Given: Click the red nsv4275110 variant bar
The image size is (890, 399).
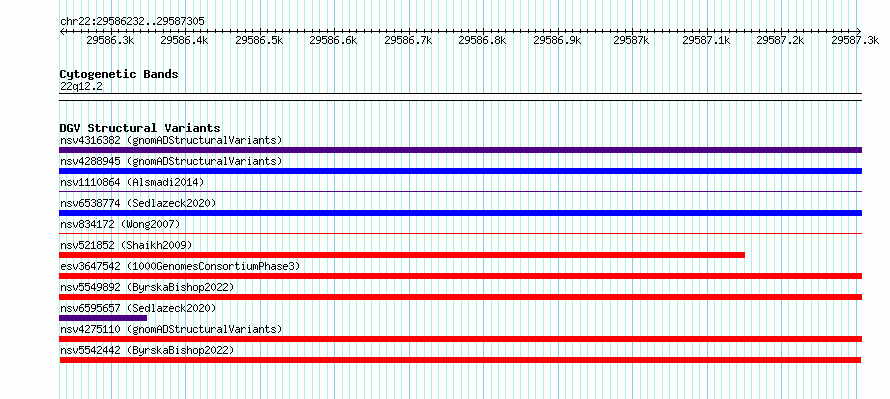Looking at the screenshot, I should pyautogui.click(x=460, y=339).
